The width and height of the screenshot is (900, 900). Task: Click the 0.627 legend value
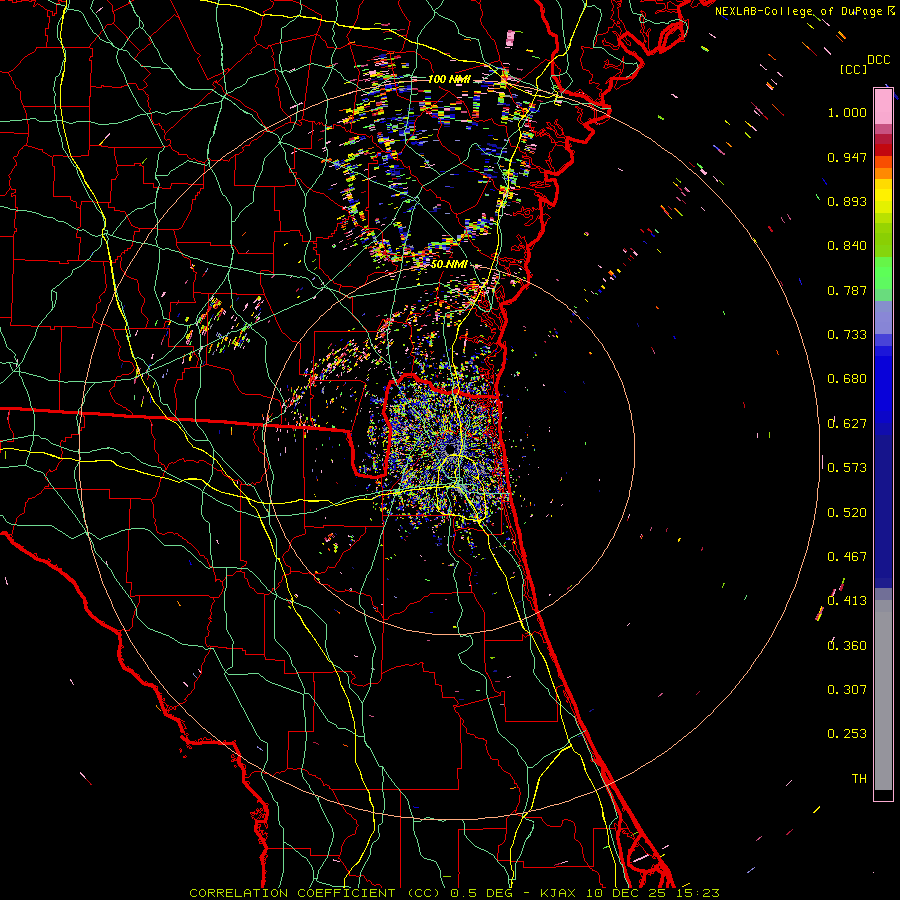point(847,424)
